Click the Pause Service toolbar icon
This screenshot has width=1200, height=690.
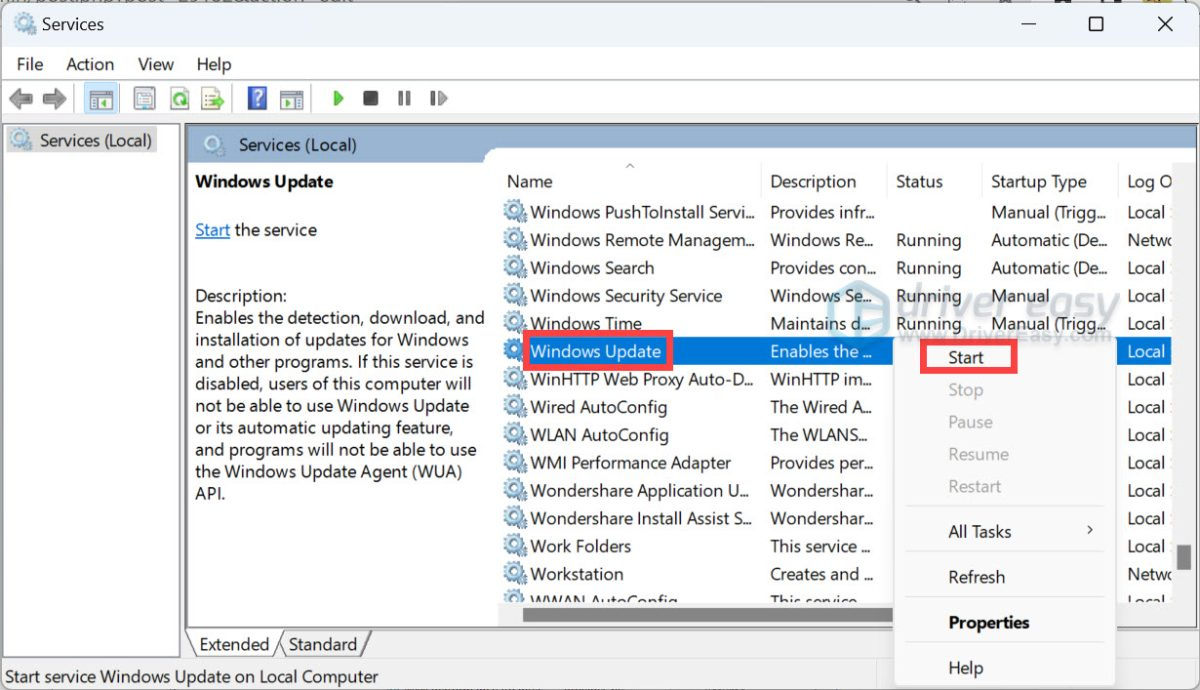coord(404,98)
